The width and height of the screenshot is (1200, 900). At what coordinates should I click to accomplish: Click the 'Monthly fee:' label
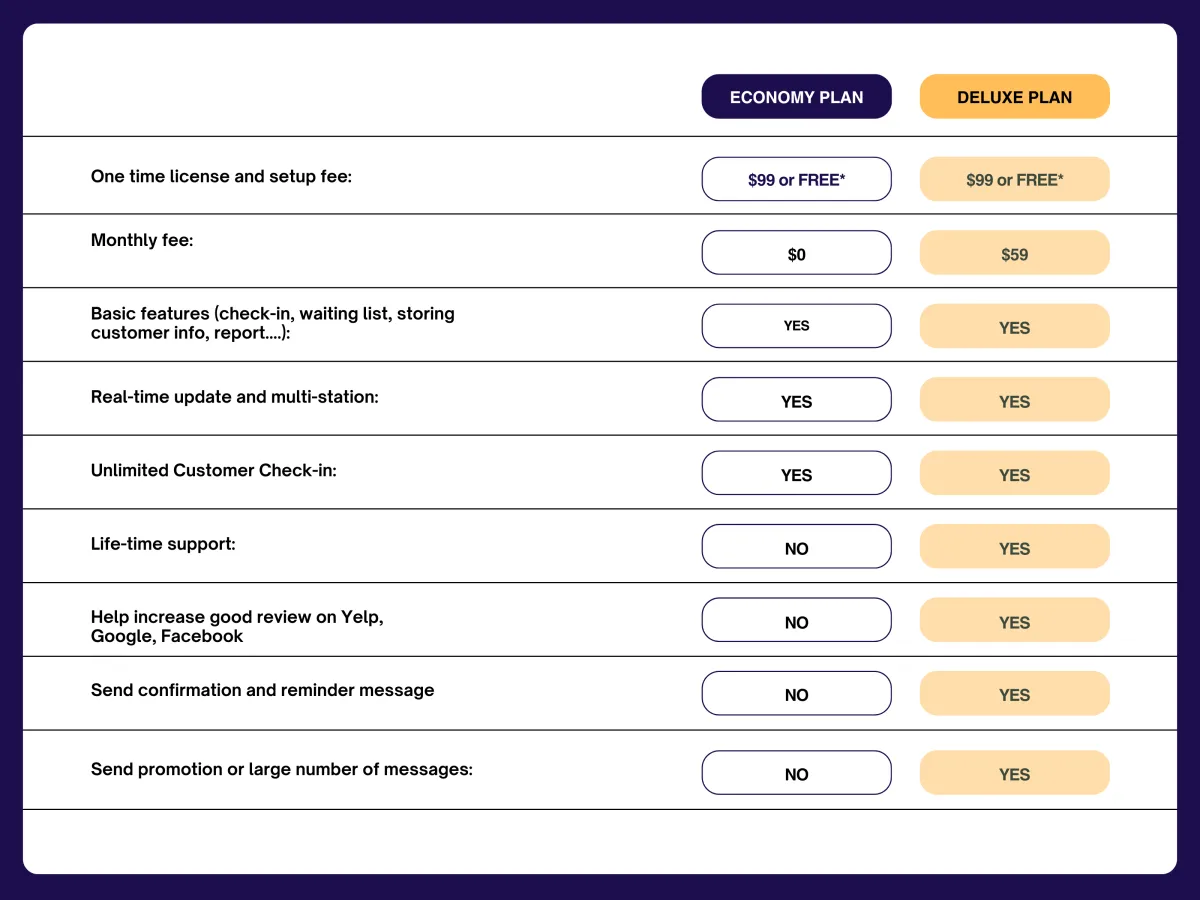coord(142,240)
